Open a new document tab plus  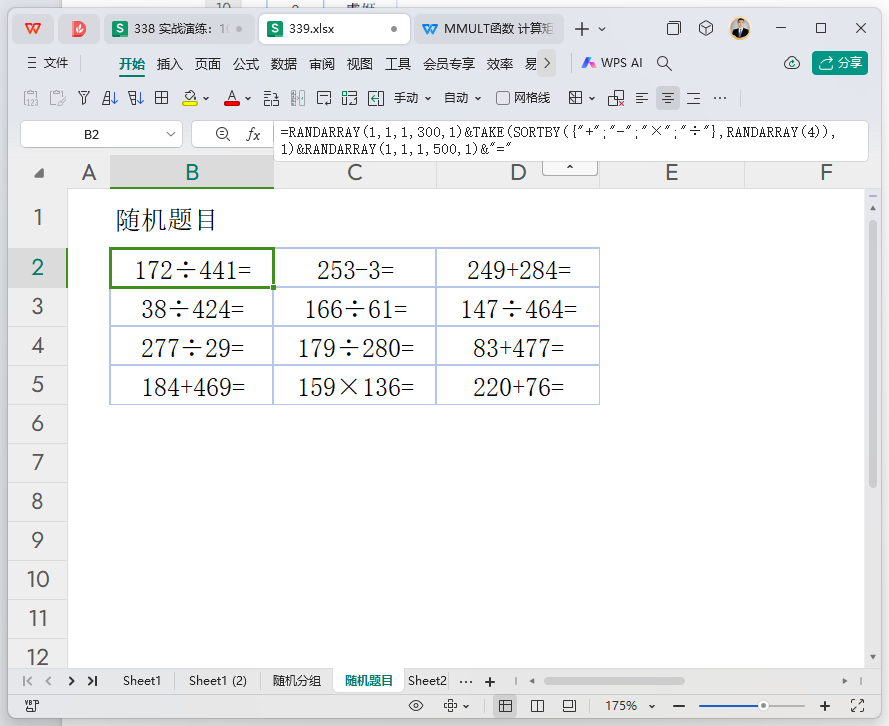[x=582, y=29]
